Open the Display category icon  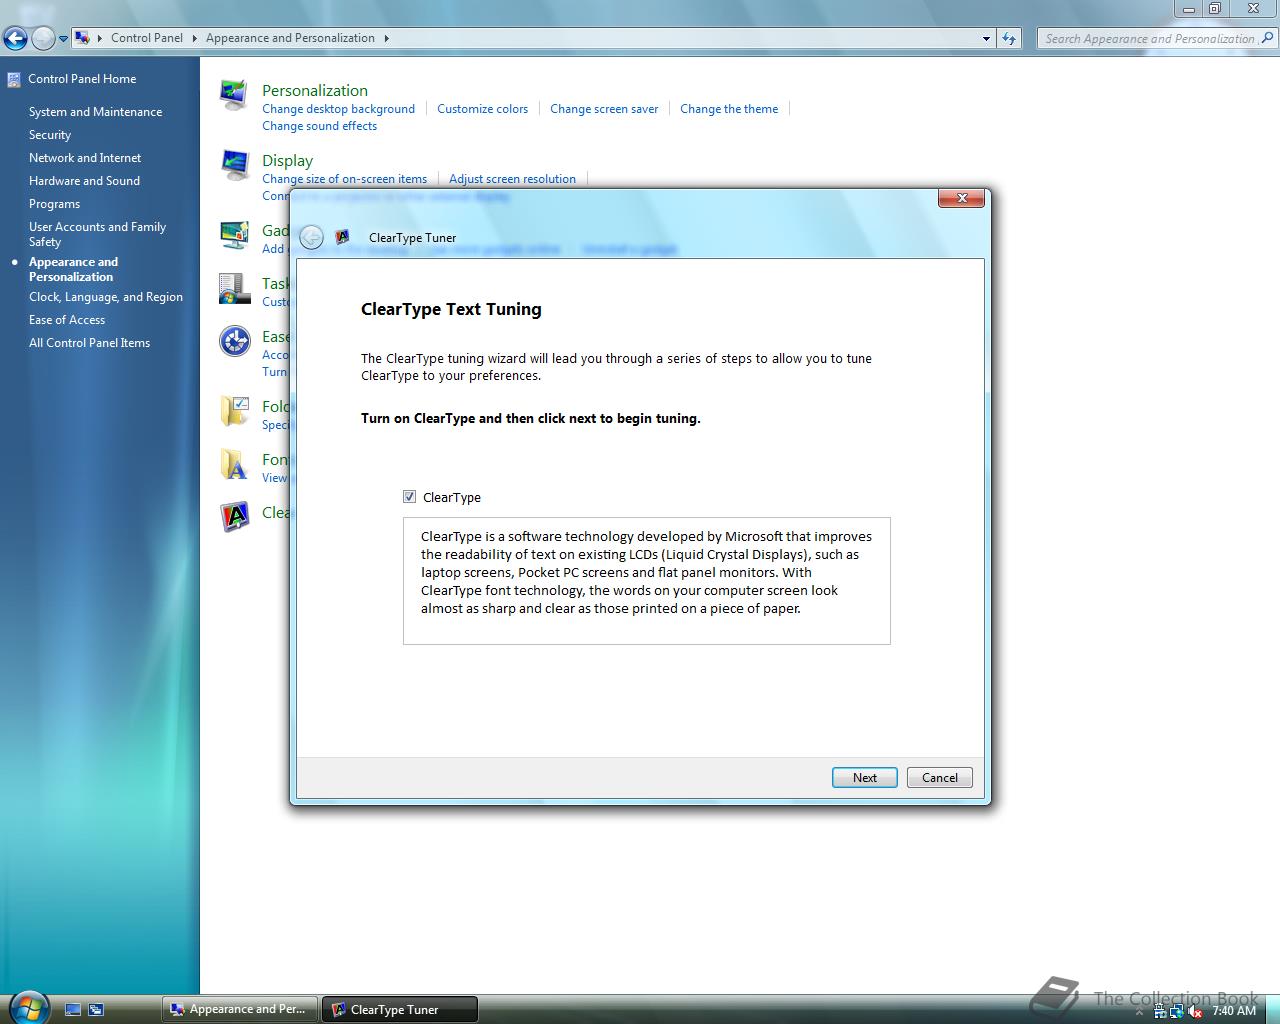coord(234,165)
